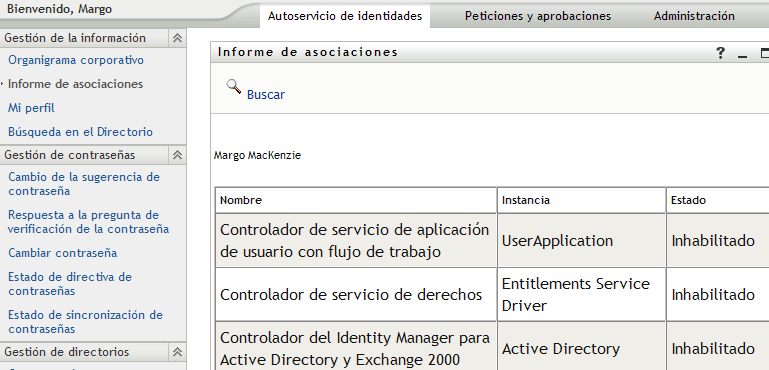Open Búsqueda en el Directorio
The height and width of the screenshot is (370, 769).
(x=80, y=132)
